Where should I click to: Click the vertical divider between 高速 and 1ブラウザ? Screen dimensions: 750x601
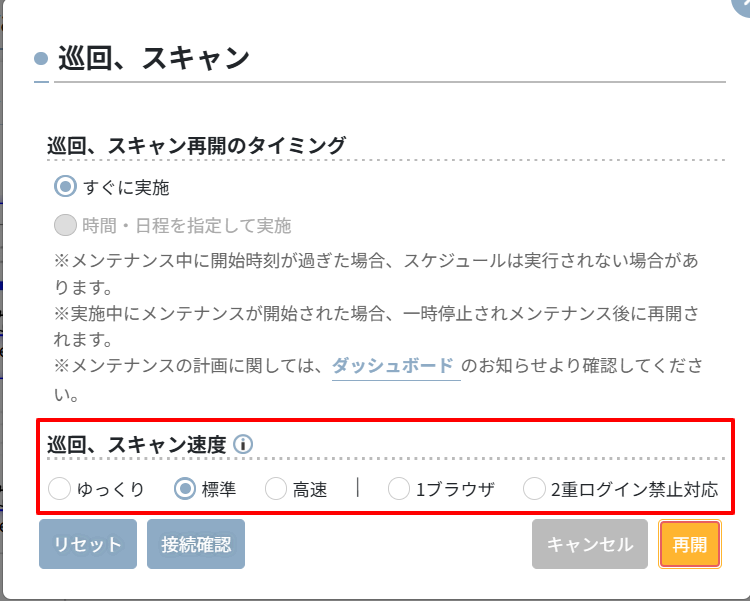click(357, 488)
